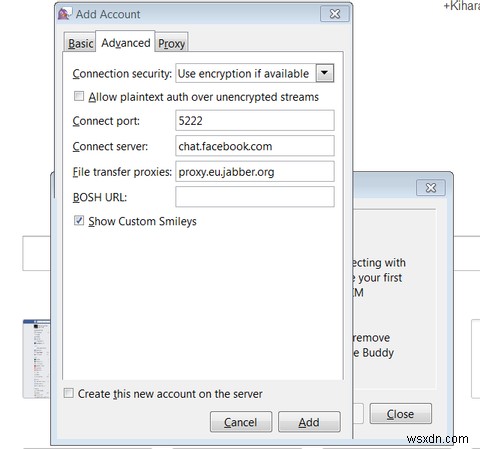Click Close button in the background window
The image size is (480, 449).
tap(400, 414)
